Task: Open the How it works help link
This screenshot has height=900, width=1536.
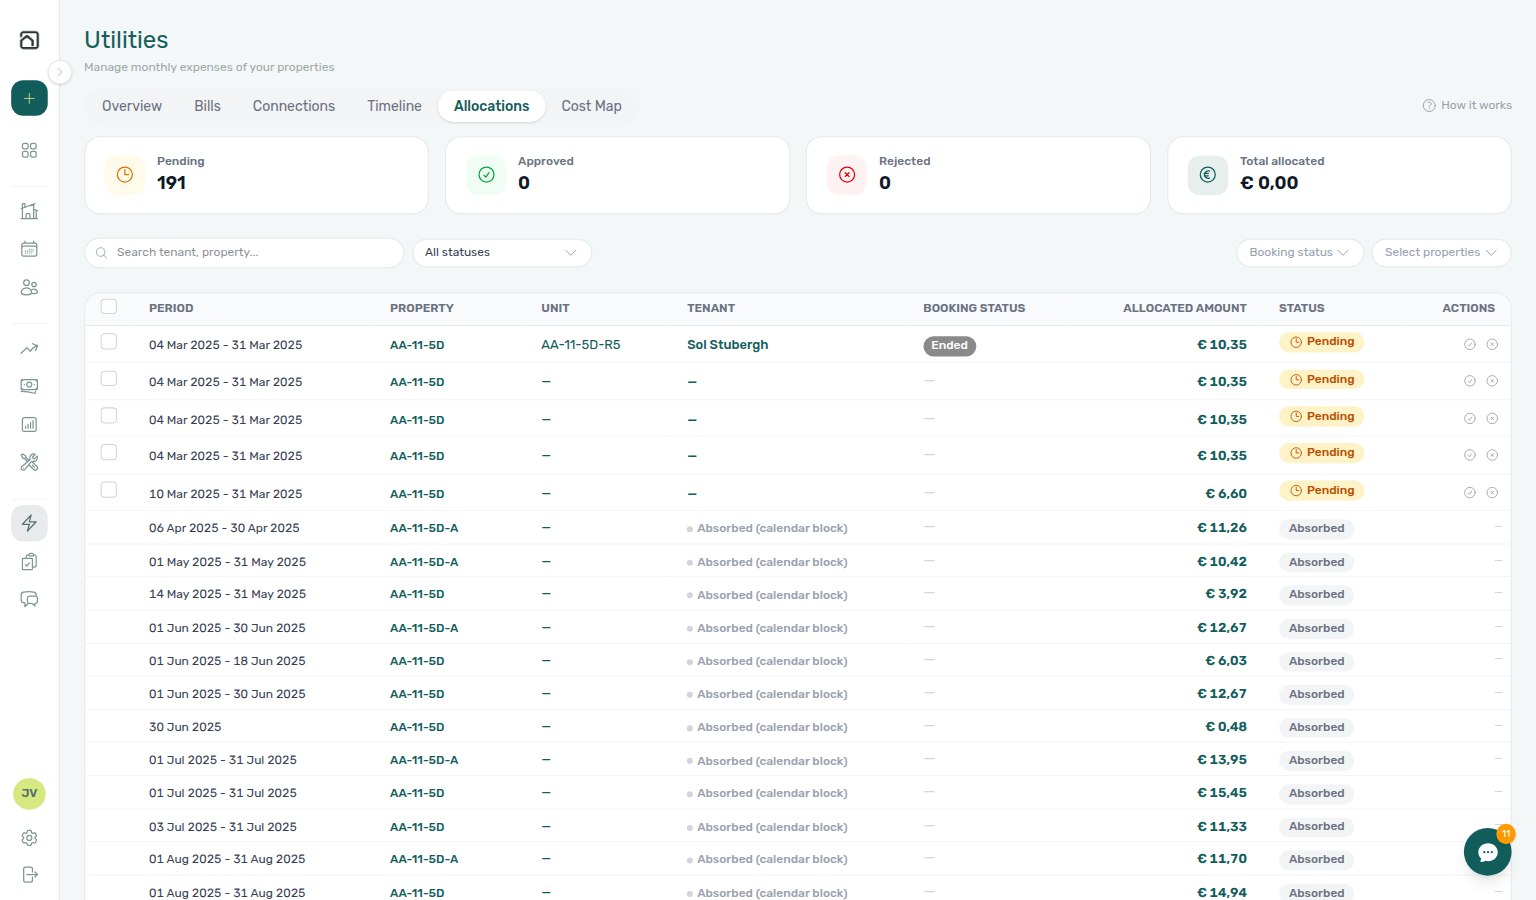Action: 1467,105
